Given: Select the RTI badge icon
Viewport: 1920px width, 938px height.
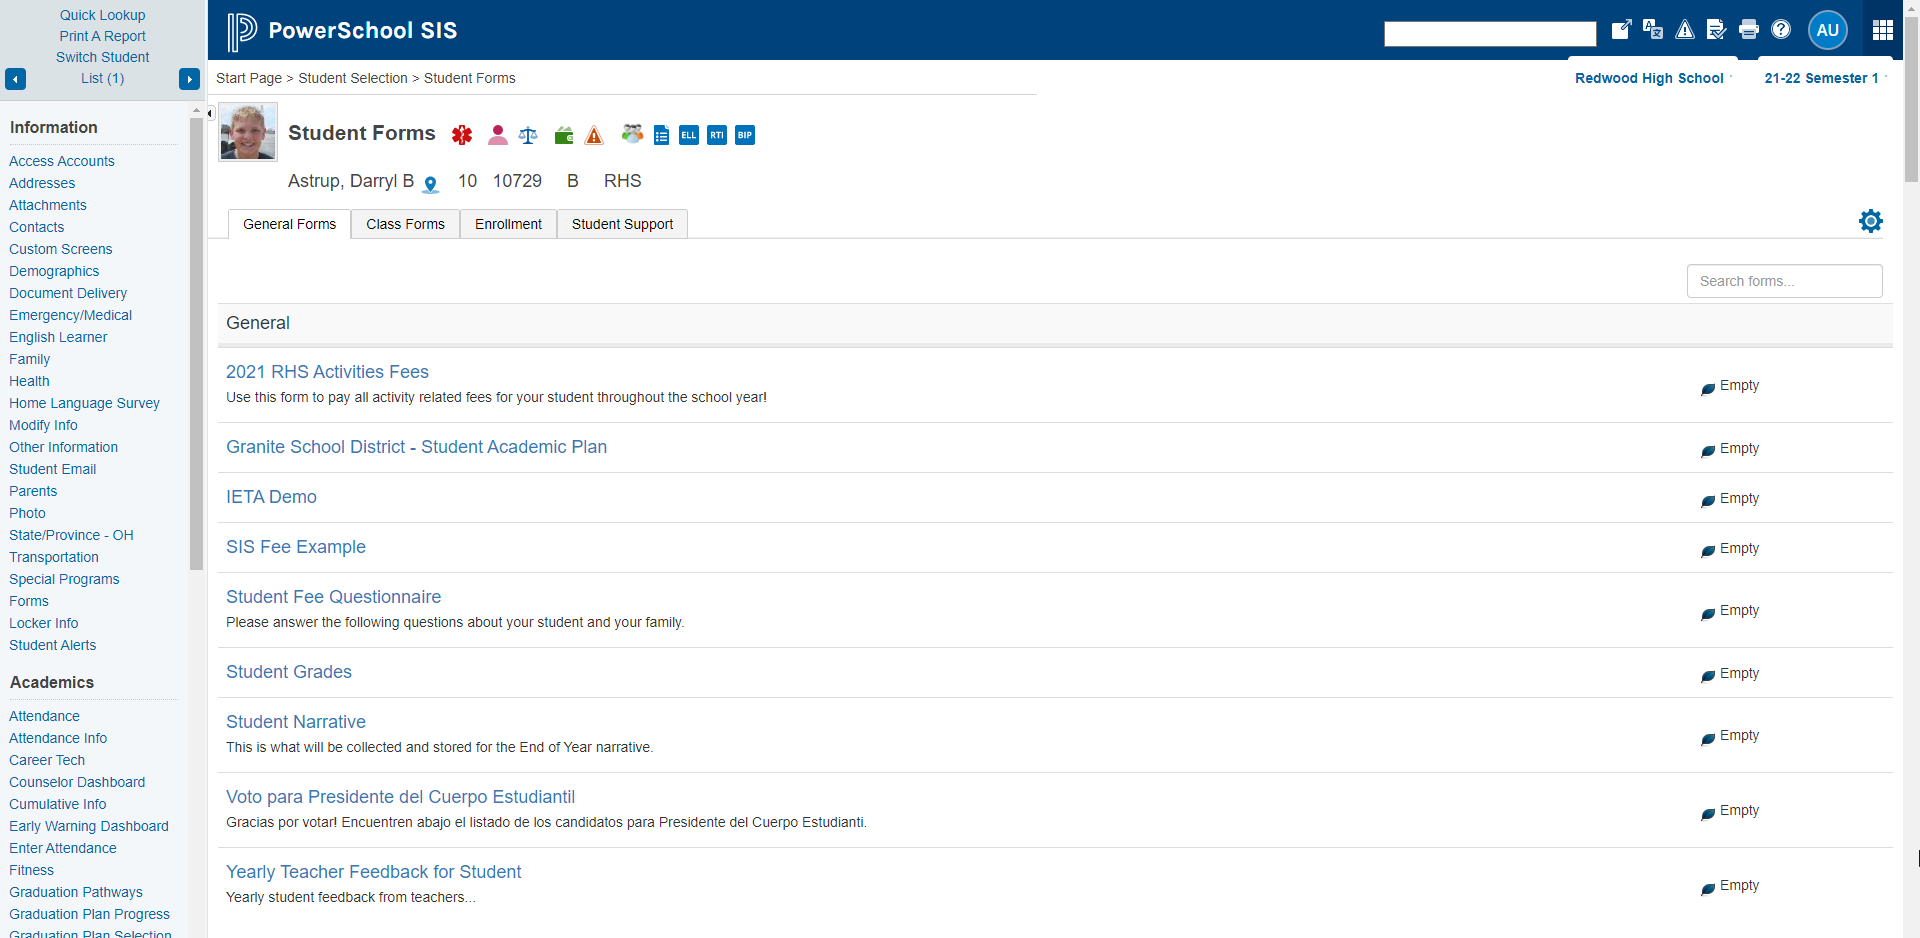Looking at the screenshot, I should pyautogui.click(x=717, y=135).
